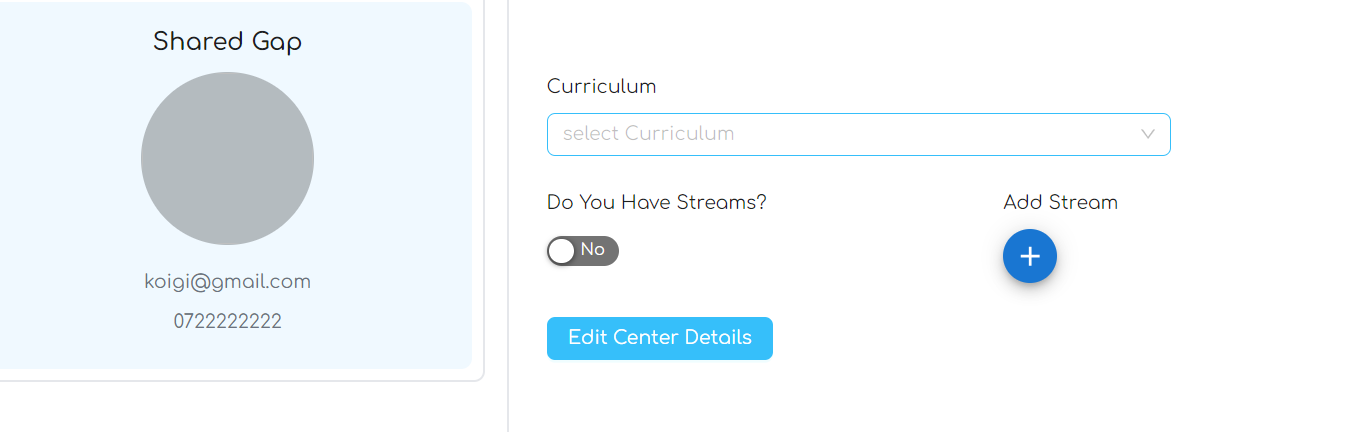Open the select Curriculum dropdown
The image size is (1351, 432).
tap(858, 134)
